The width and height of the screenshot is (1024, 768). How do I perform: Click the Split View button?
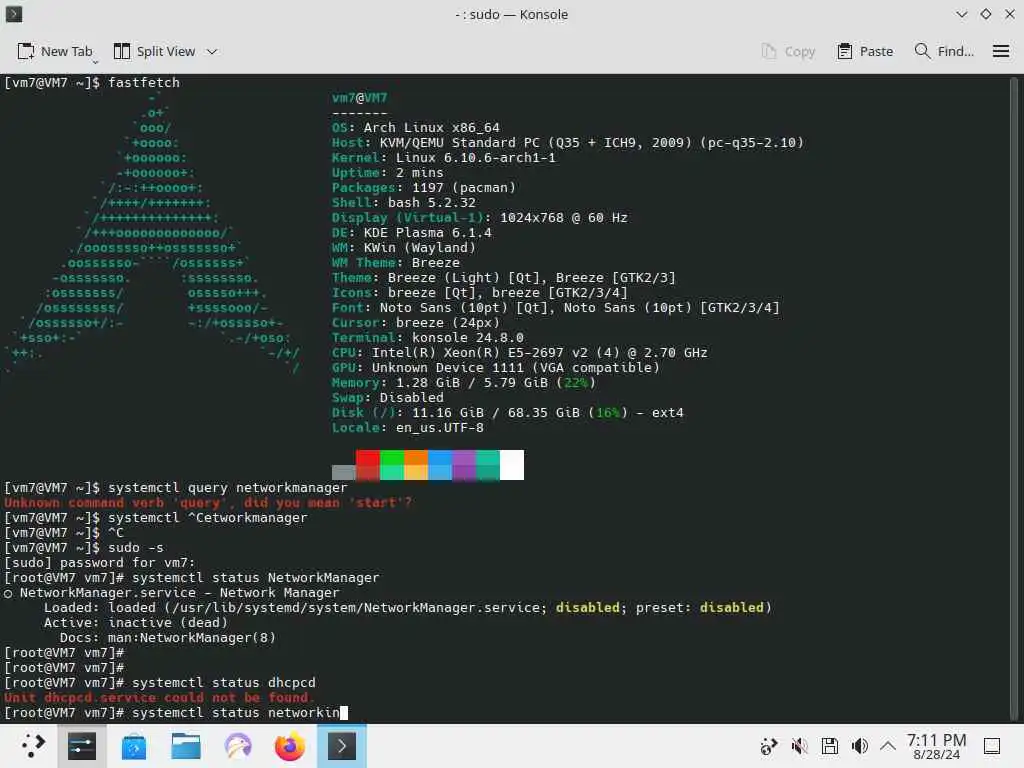click(154, 52)
